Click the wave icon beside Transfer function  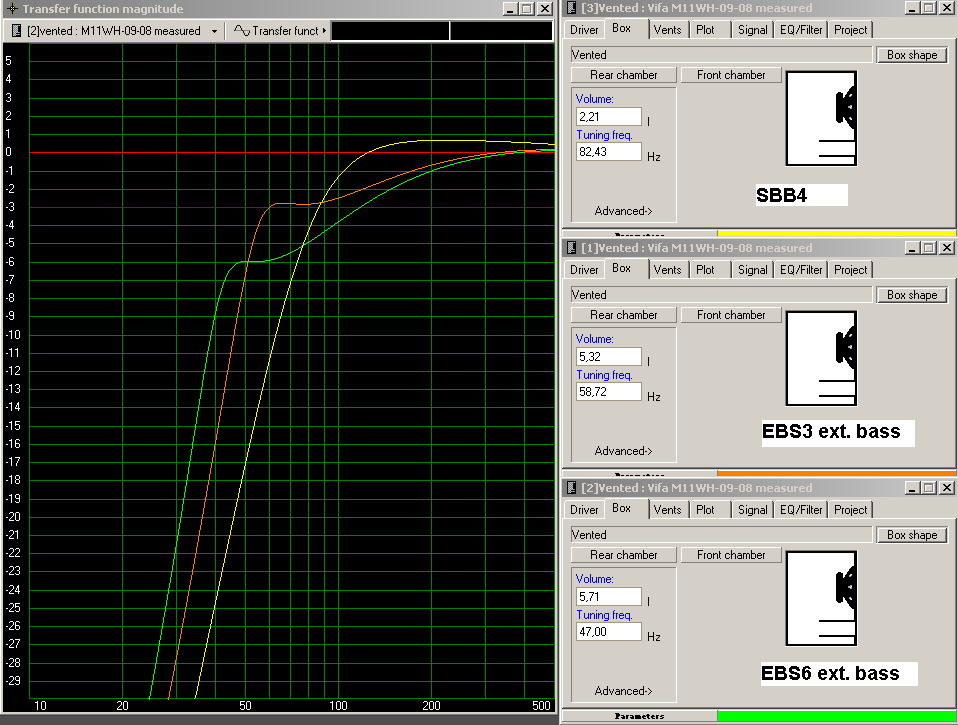pyautogui.click(x=241, y=31)
